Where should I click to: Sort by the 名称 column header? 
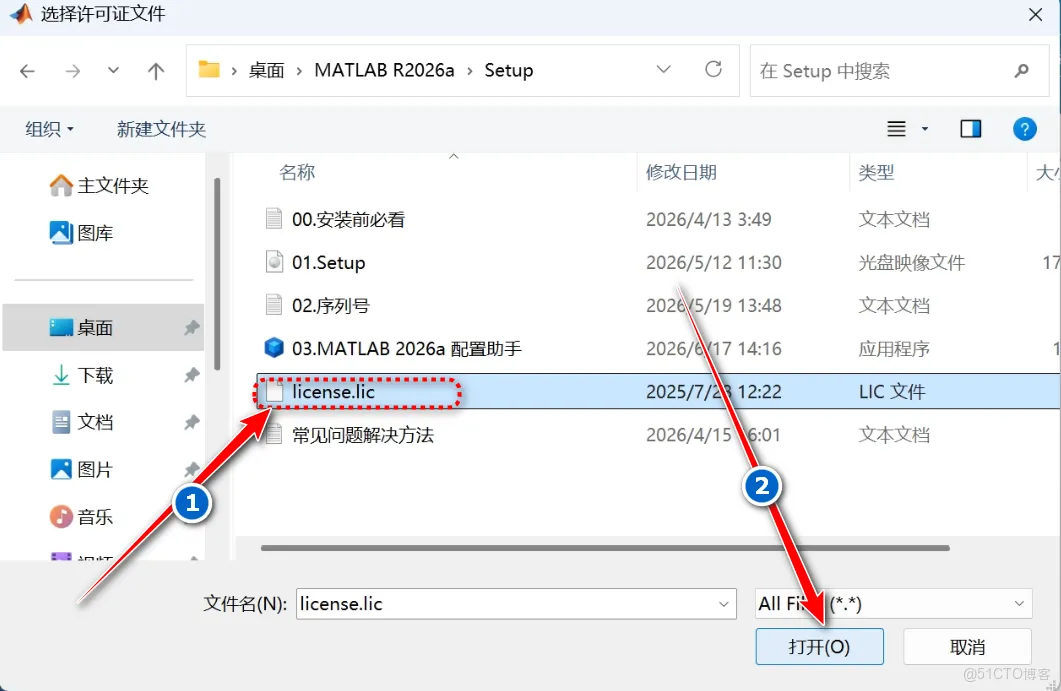[297, 173]
